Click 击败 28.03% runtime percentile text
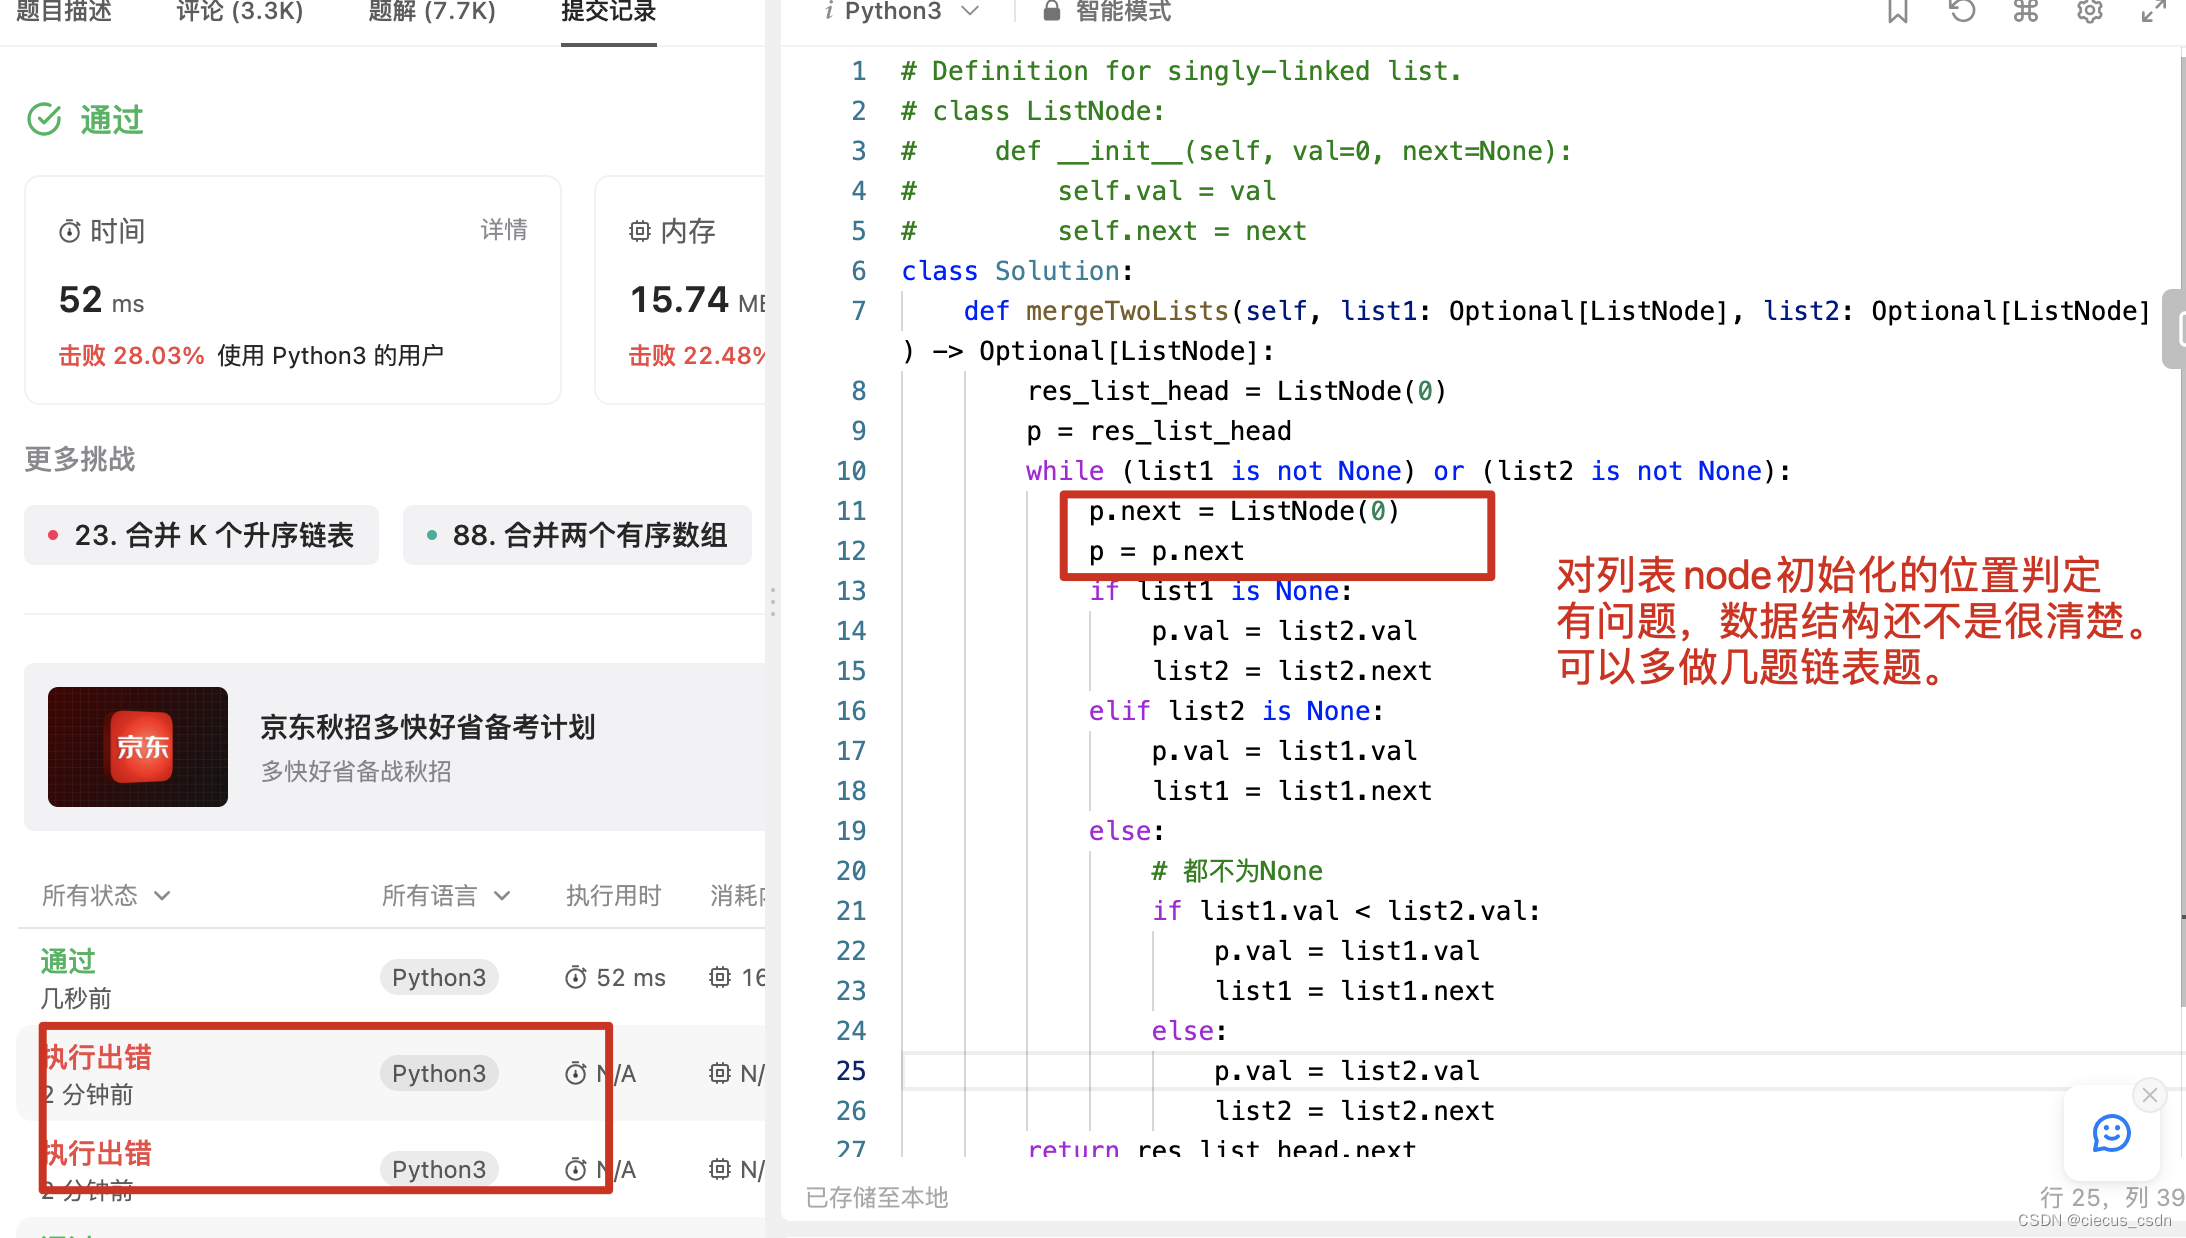 coord(132,356)
